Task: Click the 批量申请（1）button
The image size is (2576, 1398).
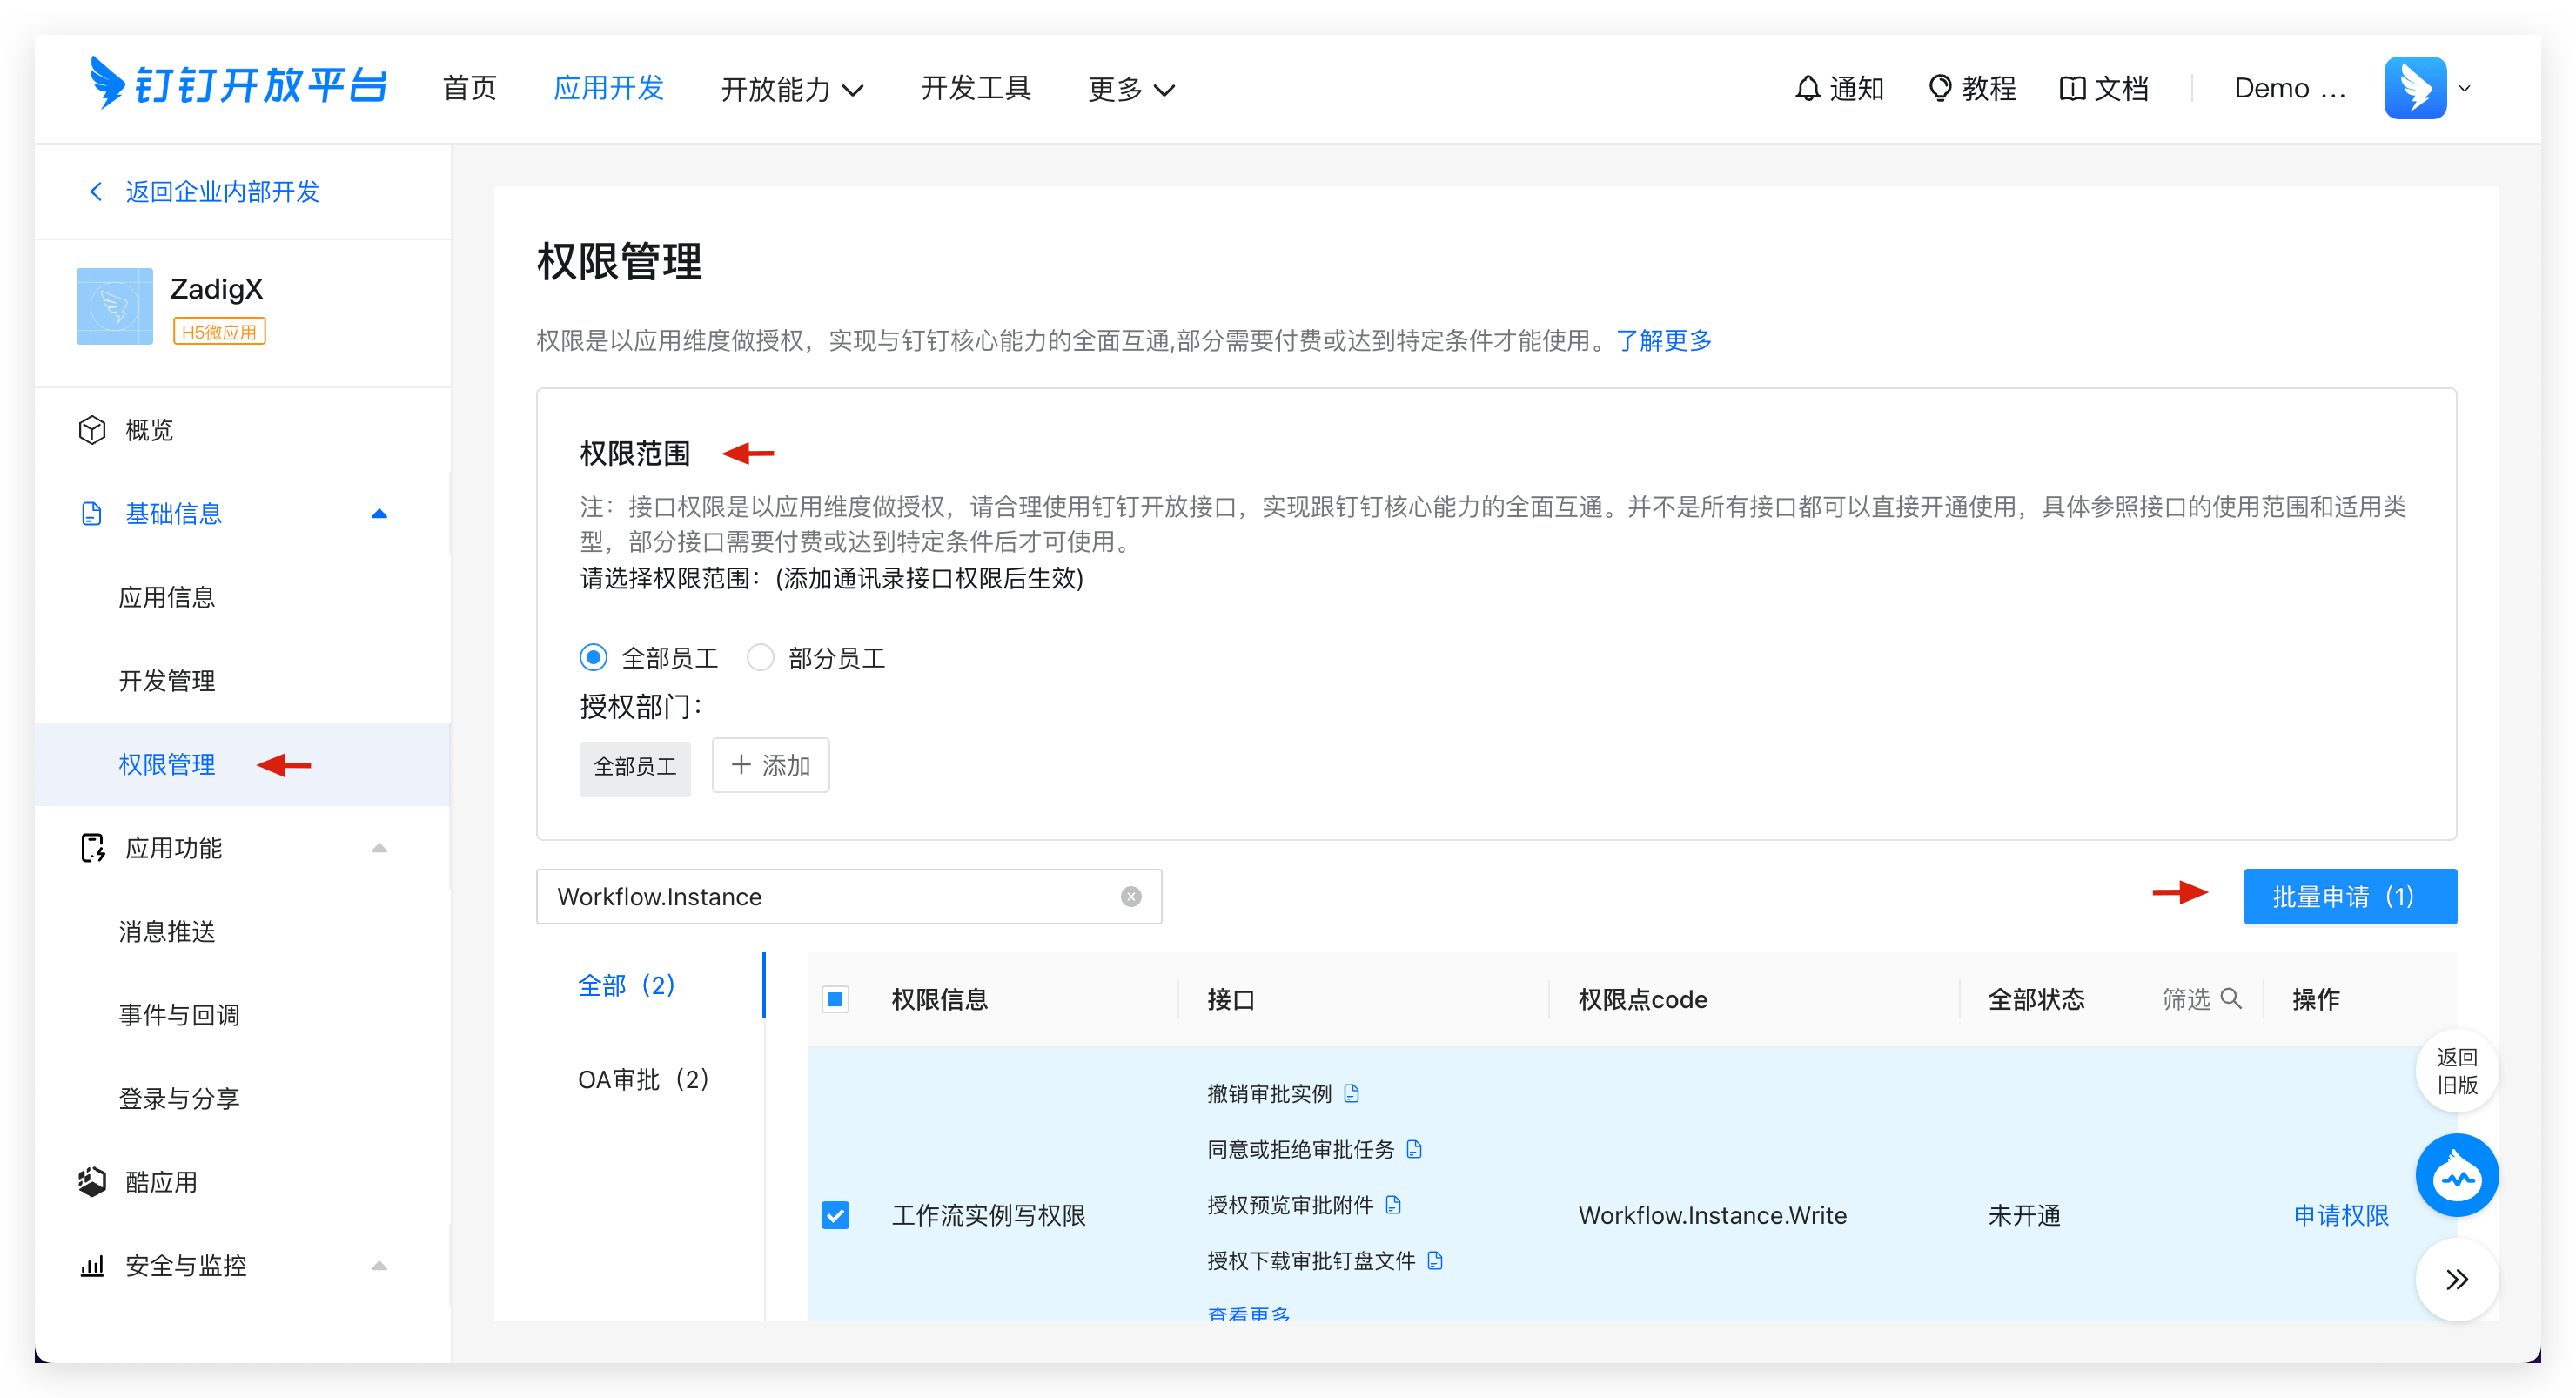Action: click(2349, 896)
